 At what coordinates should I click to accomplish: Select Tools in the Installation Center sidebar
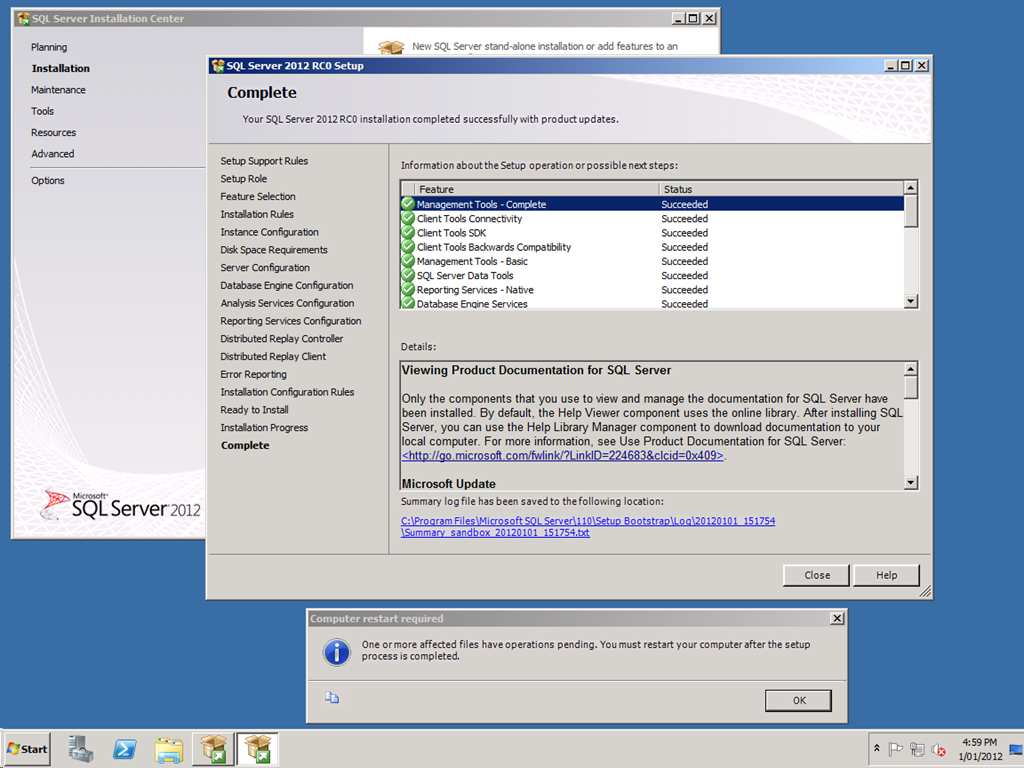pos(42,111)
